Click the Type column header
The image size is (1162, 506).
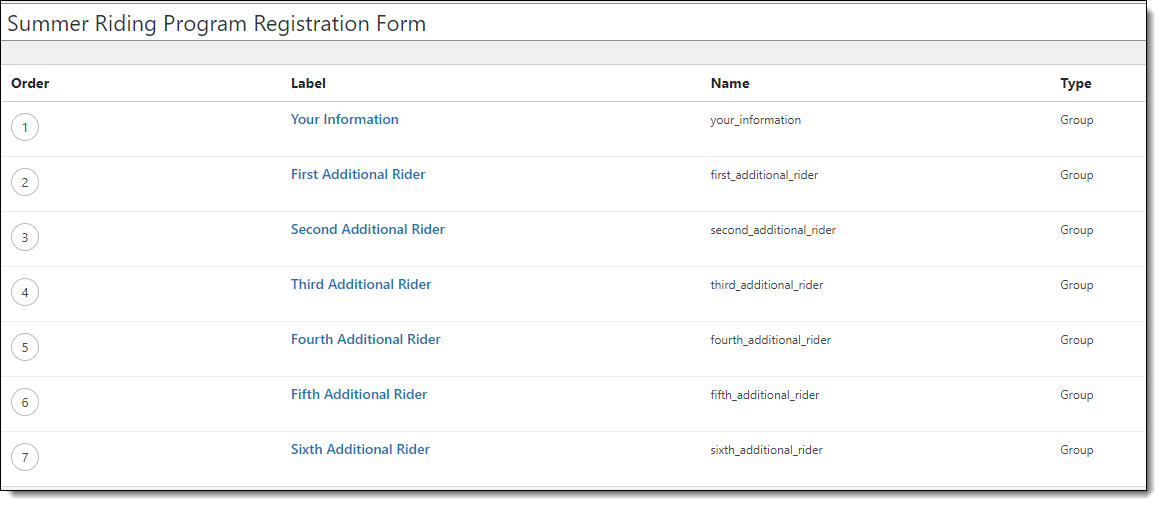1076,83
